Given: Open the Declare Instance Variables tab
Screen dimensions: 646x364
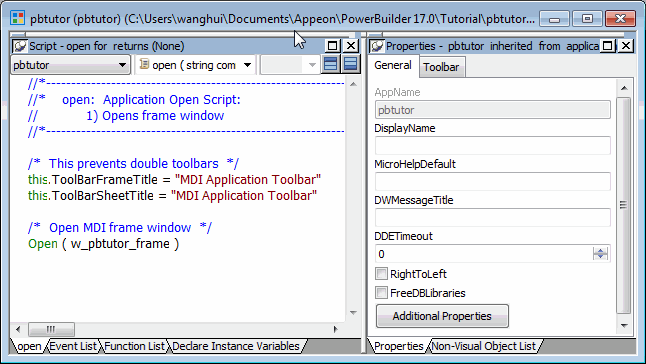Looking at the screenshot, I should point(236,346).
